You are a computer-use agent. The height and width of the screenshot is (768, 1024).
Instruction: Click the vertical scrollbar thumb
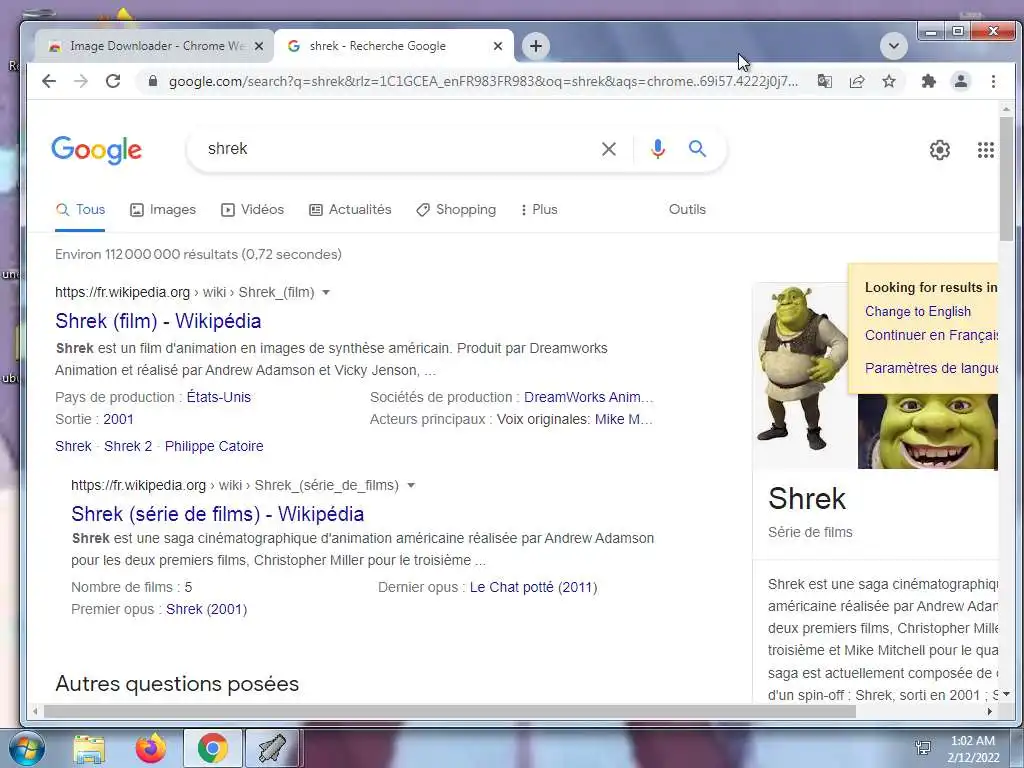(x=1006, y=178)
